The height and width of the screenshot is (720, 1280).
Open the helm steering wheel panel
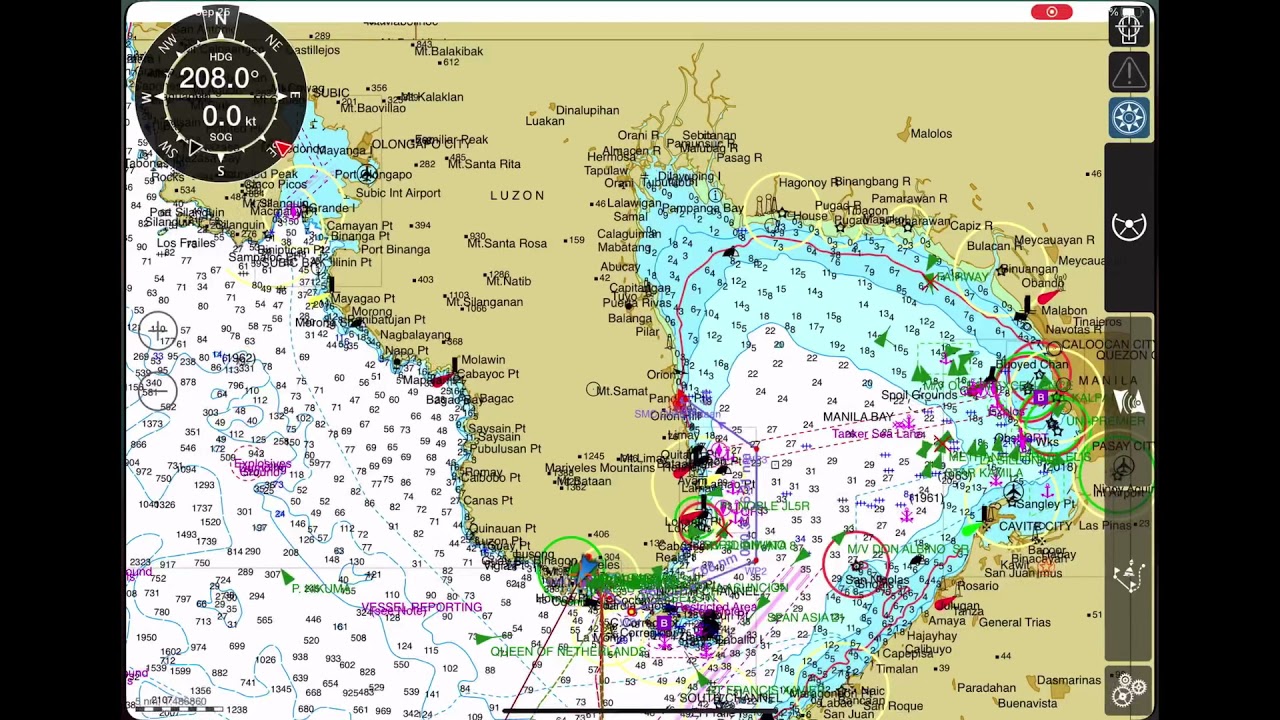1129,227
